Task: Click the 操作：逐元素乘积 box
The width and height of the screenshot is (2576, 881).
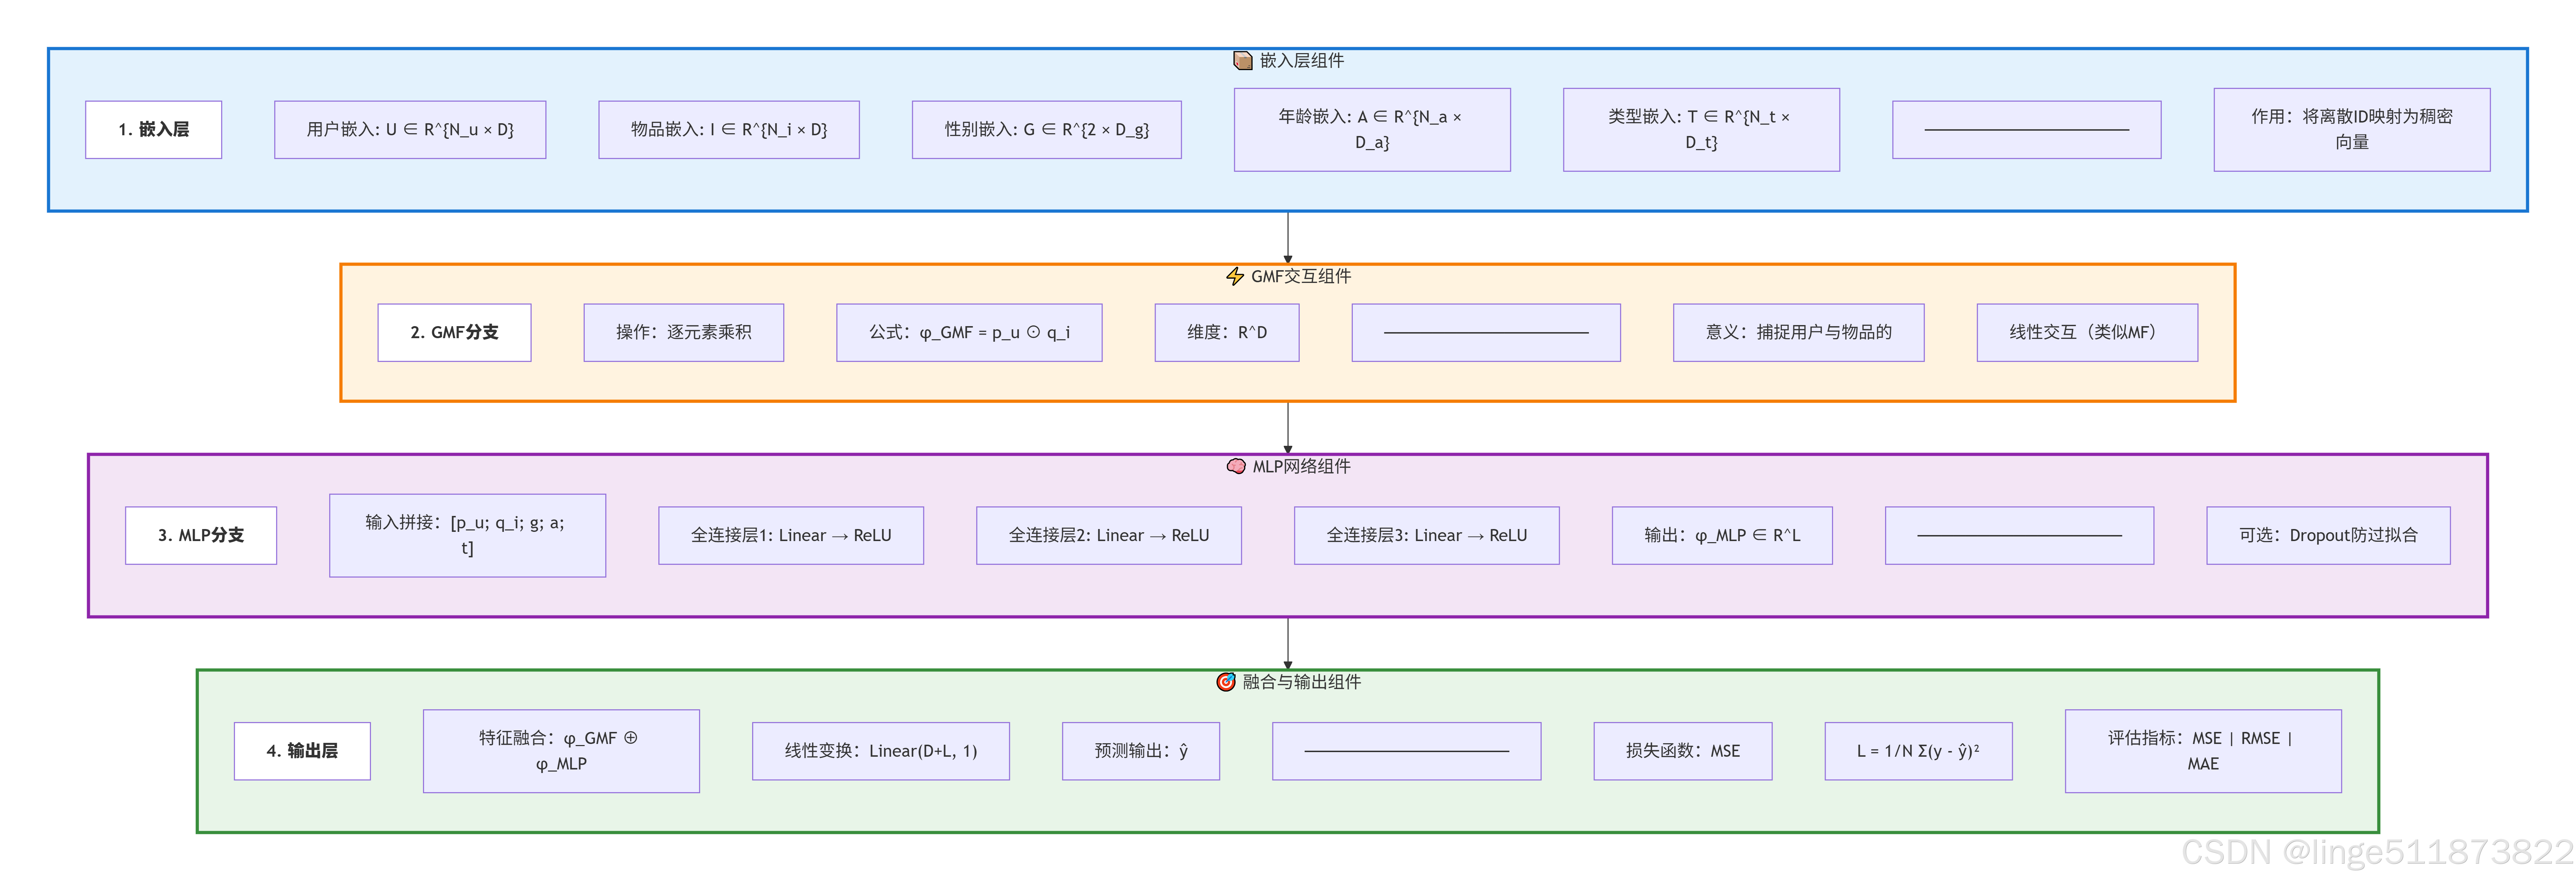Action: click(x=684, y=333)
